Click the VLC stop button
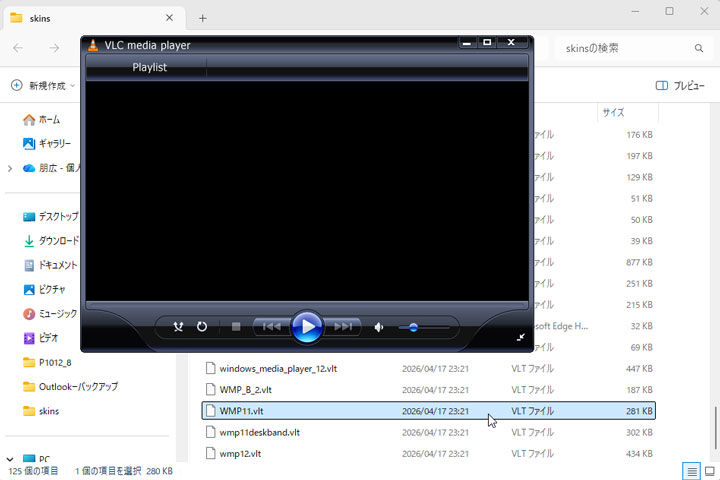 click(x=236, y=327)
